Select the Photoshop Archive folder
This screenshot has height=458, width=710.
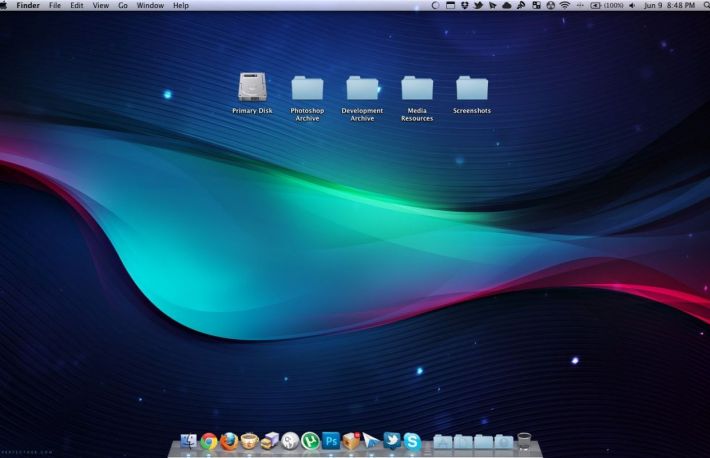click(x=307, y=88)
